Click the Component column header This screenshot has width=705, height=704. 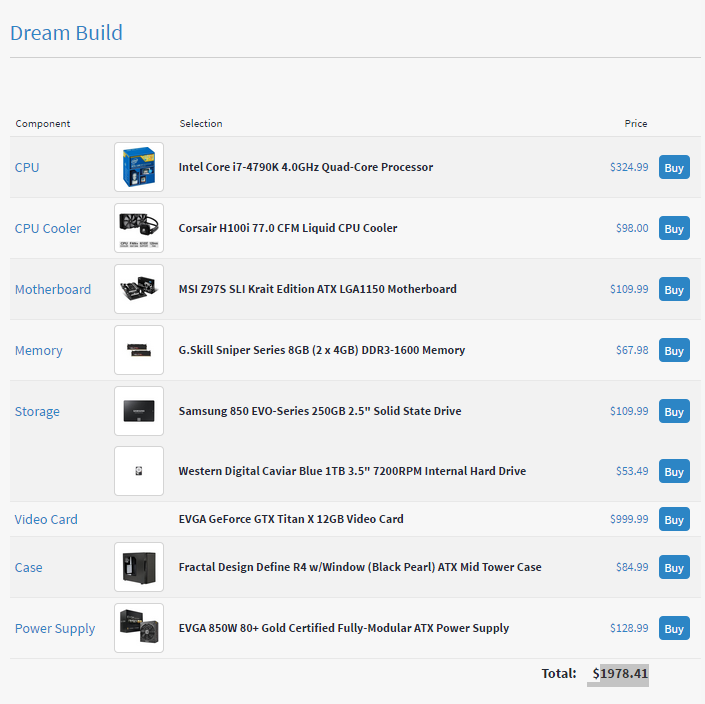tap(43, 124)
